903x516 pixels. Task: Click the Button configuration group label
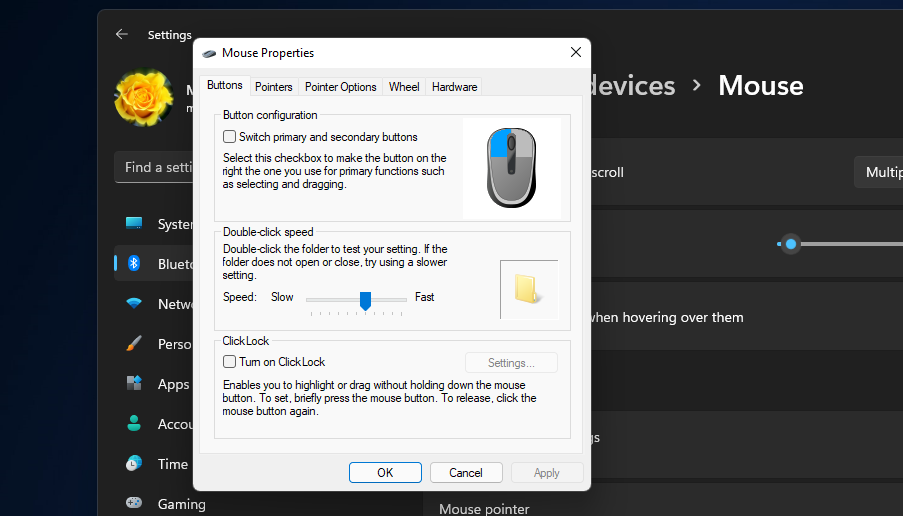tap(270, 115)
